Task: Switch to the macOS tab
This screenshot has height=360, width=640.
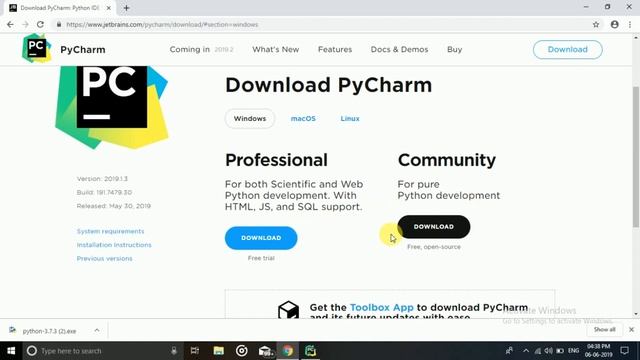Action: tap(303, 119)
